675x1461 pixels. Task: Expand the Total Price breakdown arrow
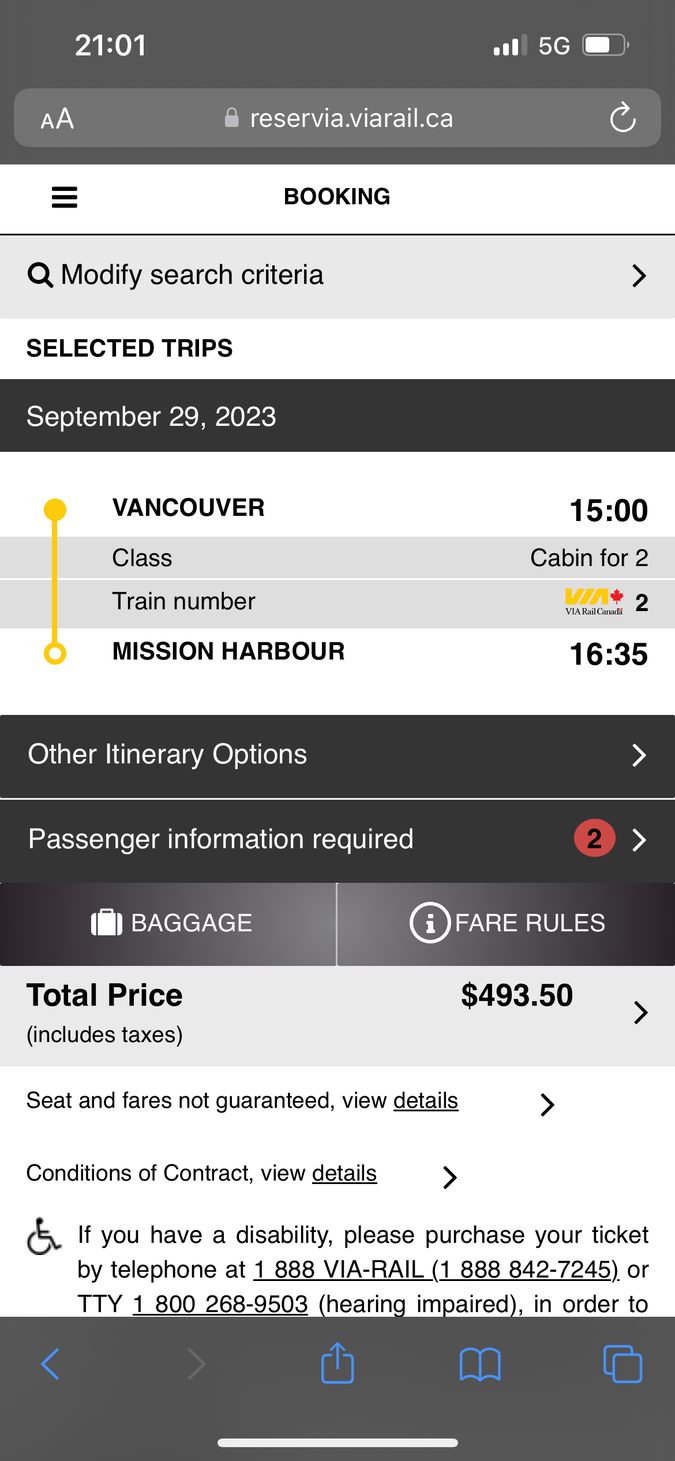click(x=640, y=1013)
